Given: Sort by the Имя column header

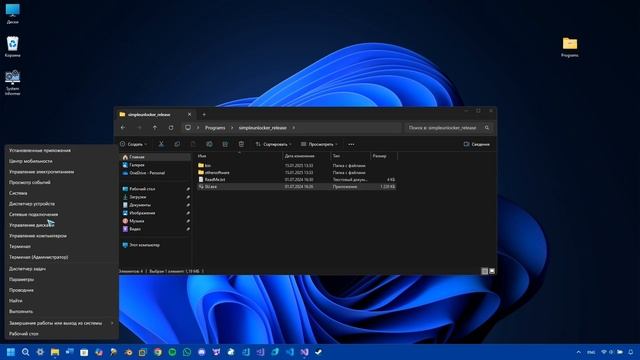Looking at the screenshot, I should 239,156.
